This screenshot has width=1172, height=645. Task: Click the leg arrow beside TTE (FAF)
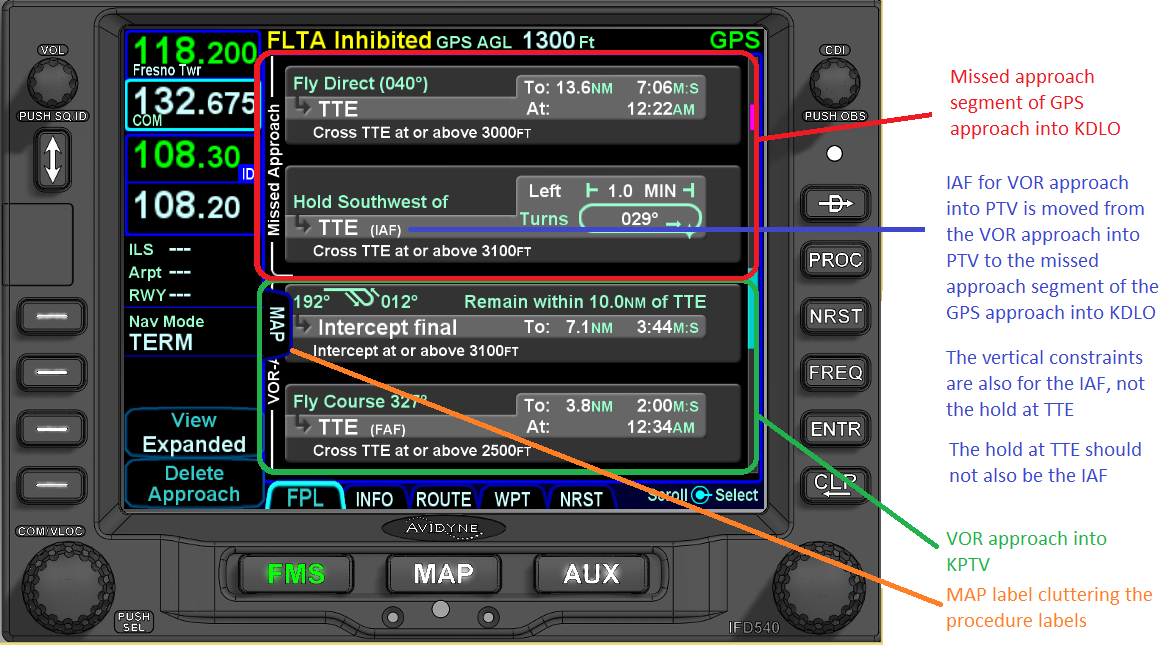pos(303,427)
